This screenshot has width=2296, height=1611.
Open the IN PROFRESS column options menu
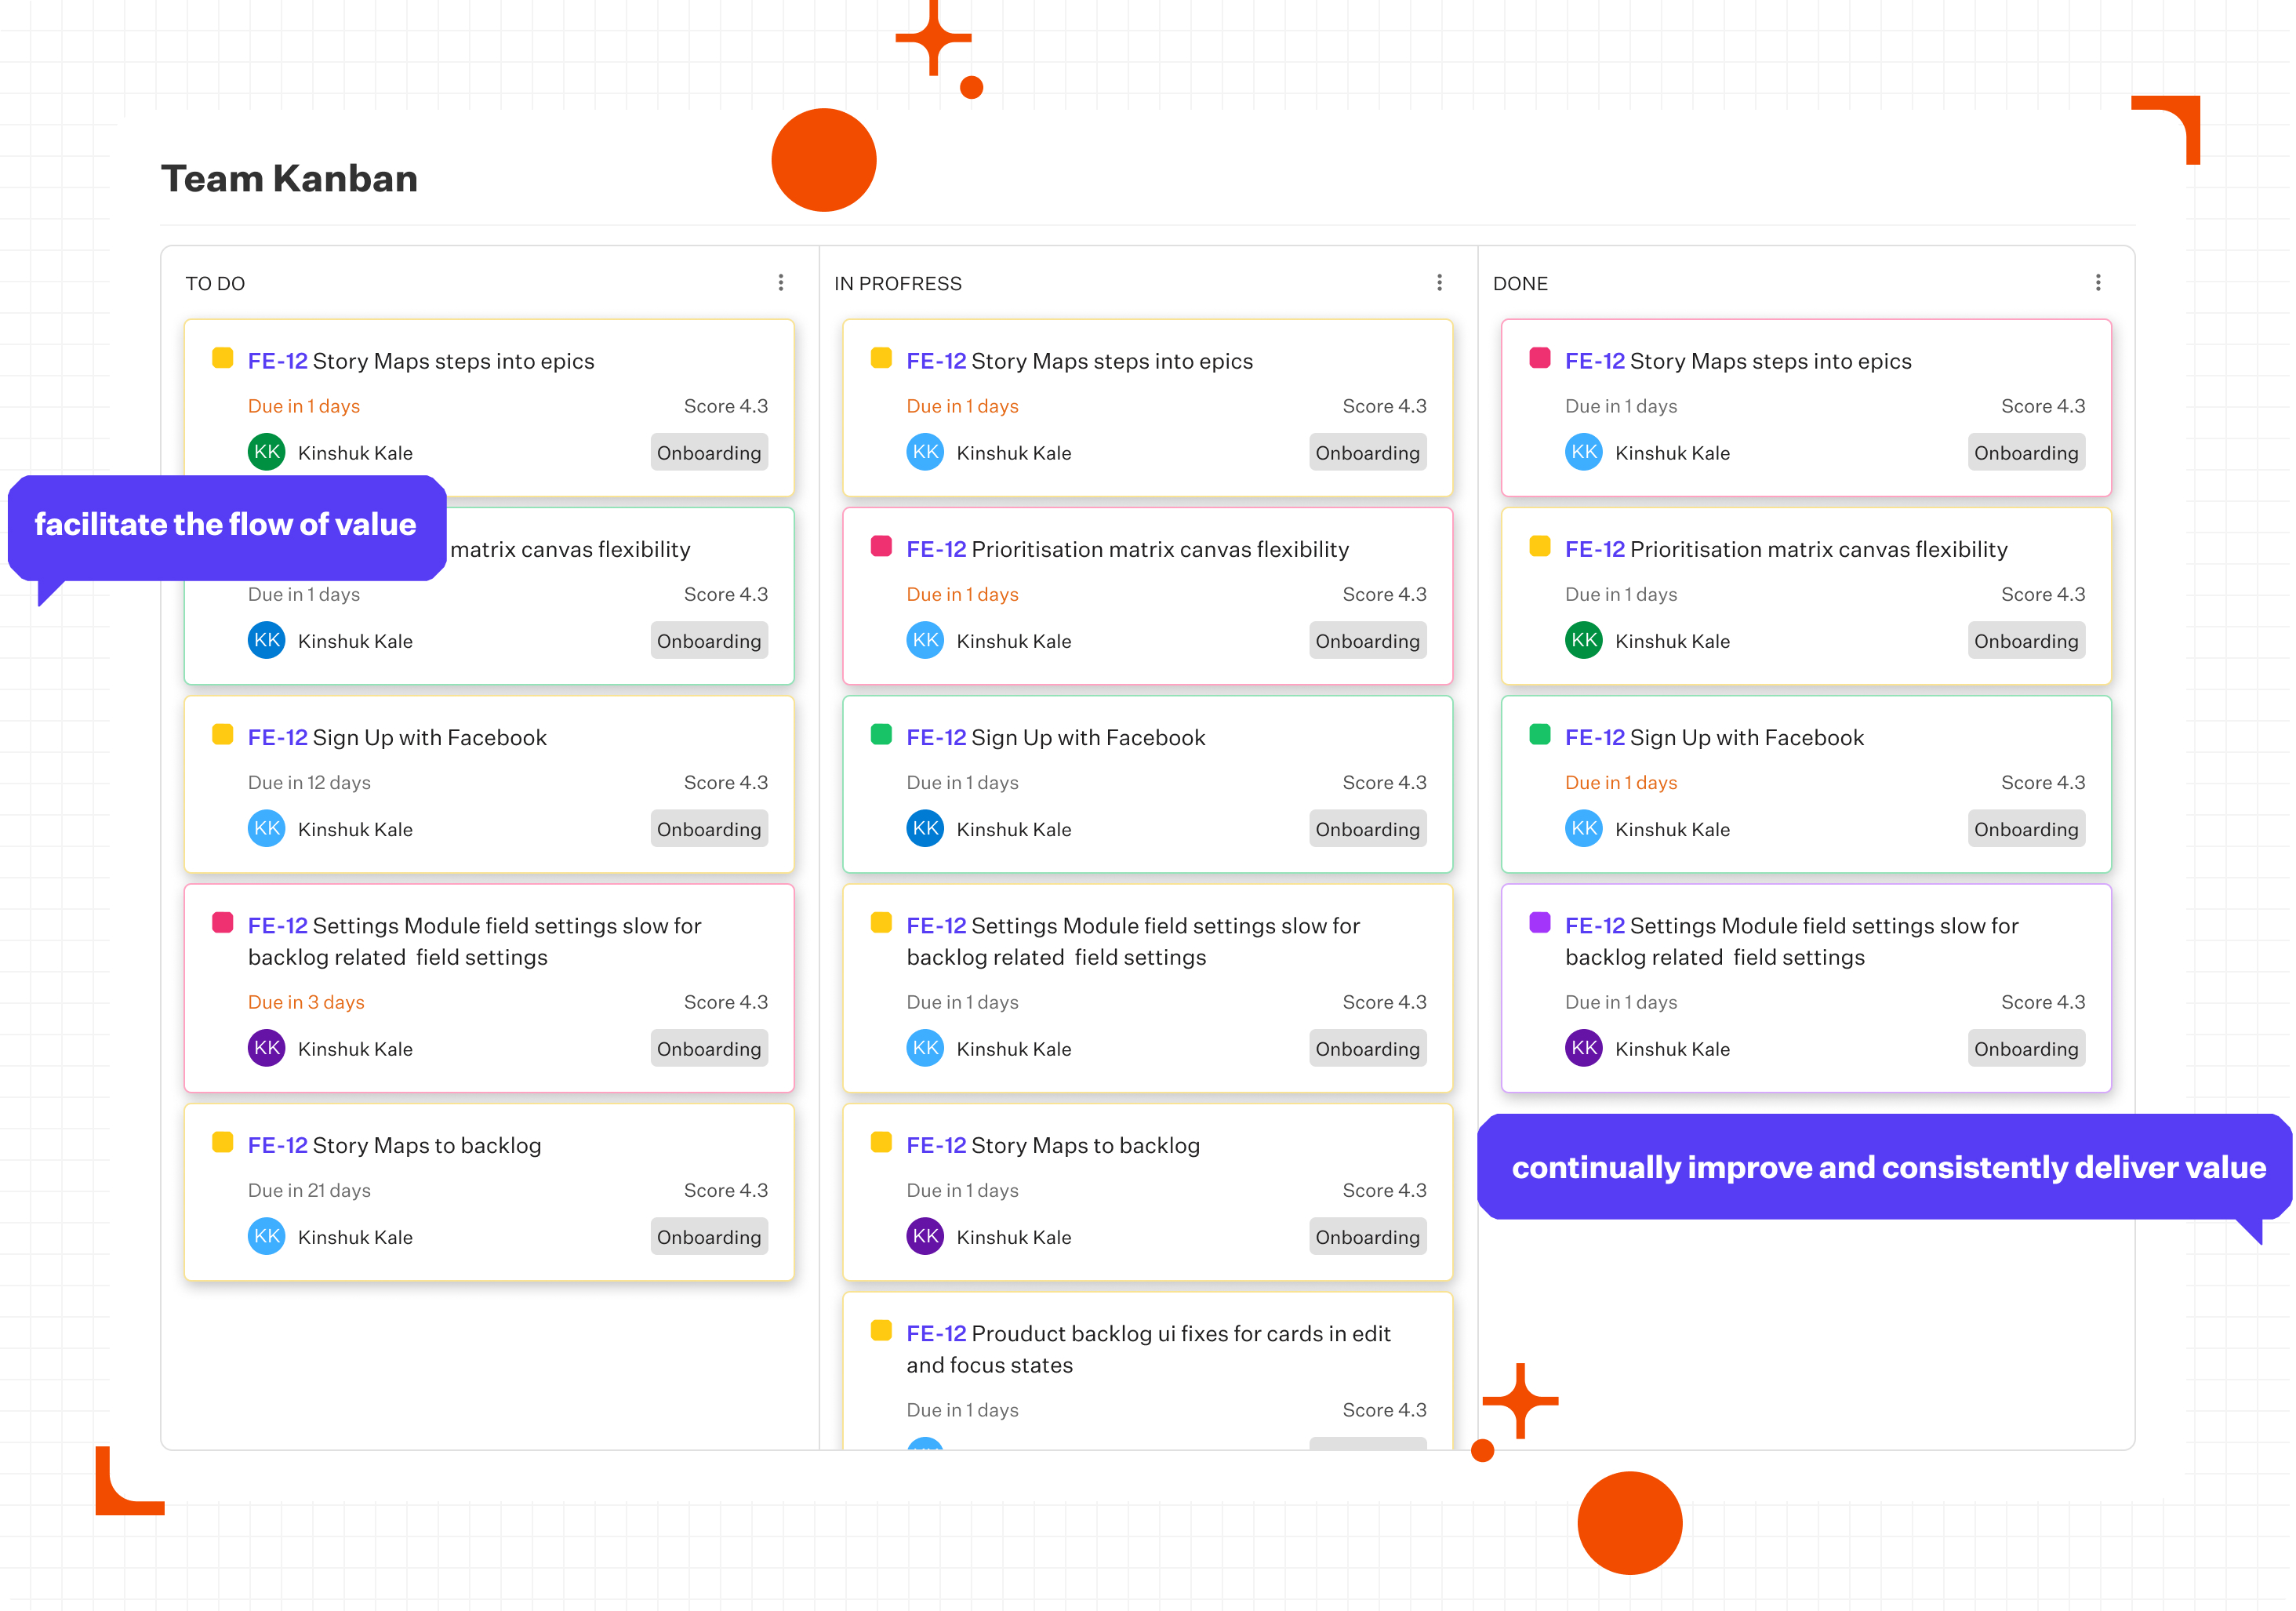coord(1440,282)
